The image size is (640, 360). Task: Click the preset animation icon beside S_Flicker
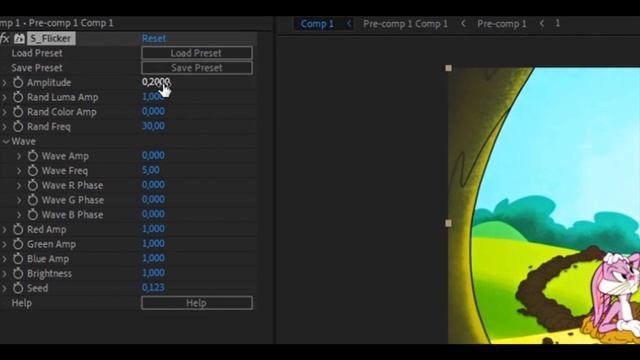point(19,38)
